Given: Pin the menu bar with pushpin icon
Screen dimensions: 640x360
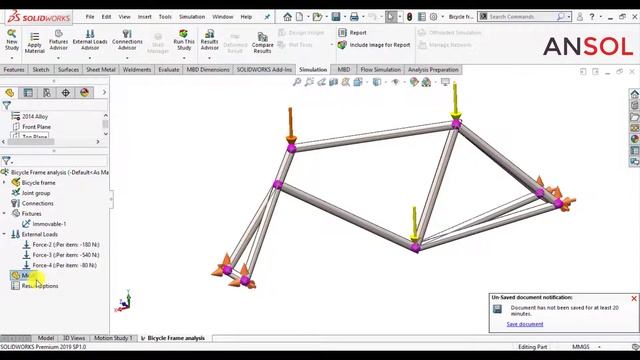Looking at the screenshot, I should point(267,17).
